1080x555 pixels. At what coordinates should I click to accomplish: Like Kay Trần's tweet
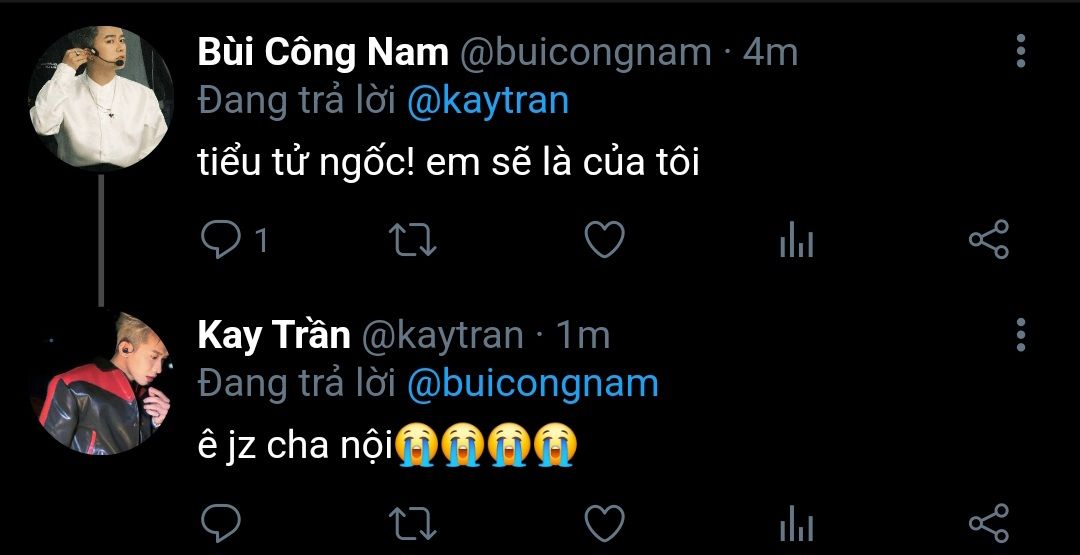click(x=604, y=523)
